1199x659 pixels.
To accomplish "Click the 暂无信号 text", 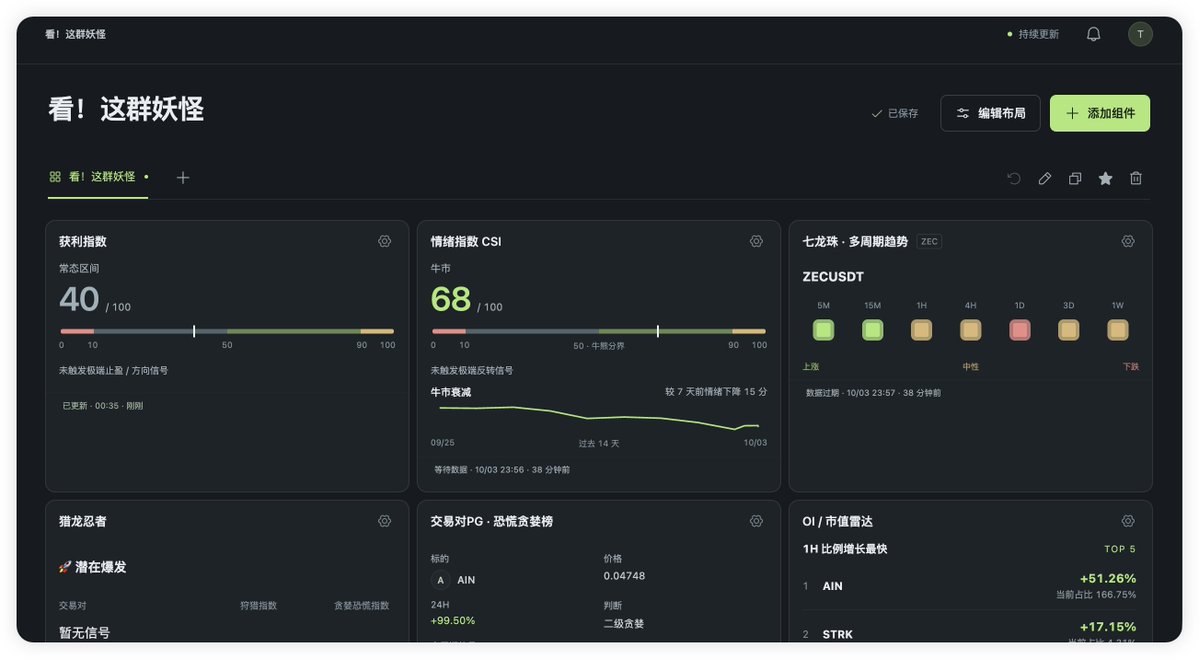I will coord(84,633).
